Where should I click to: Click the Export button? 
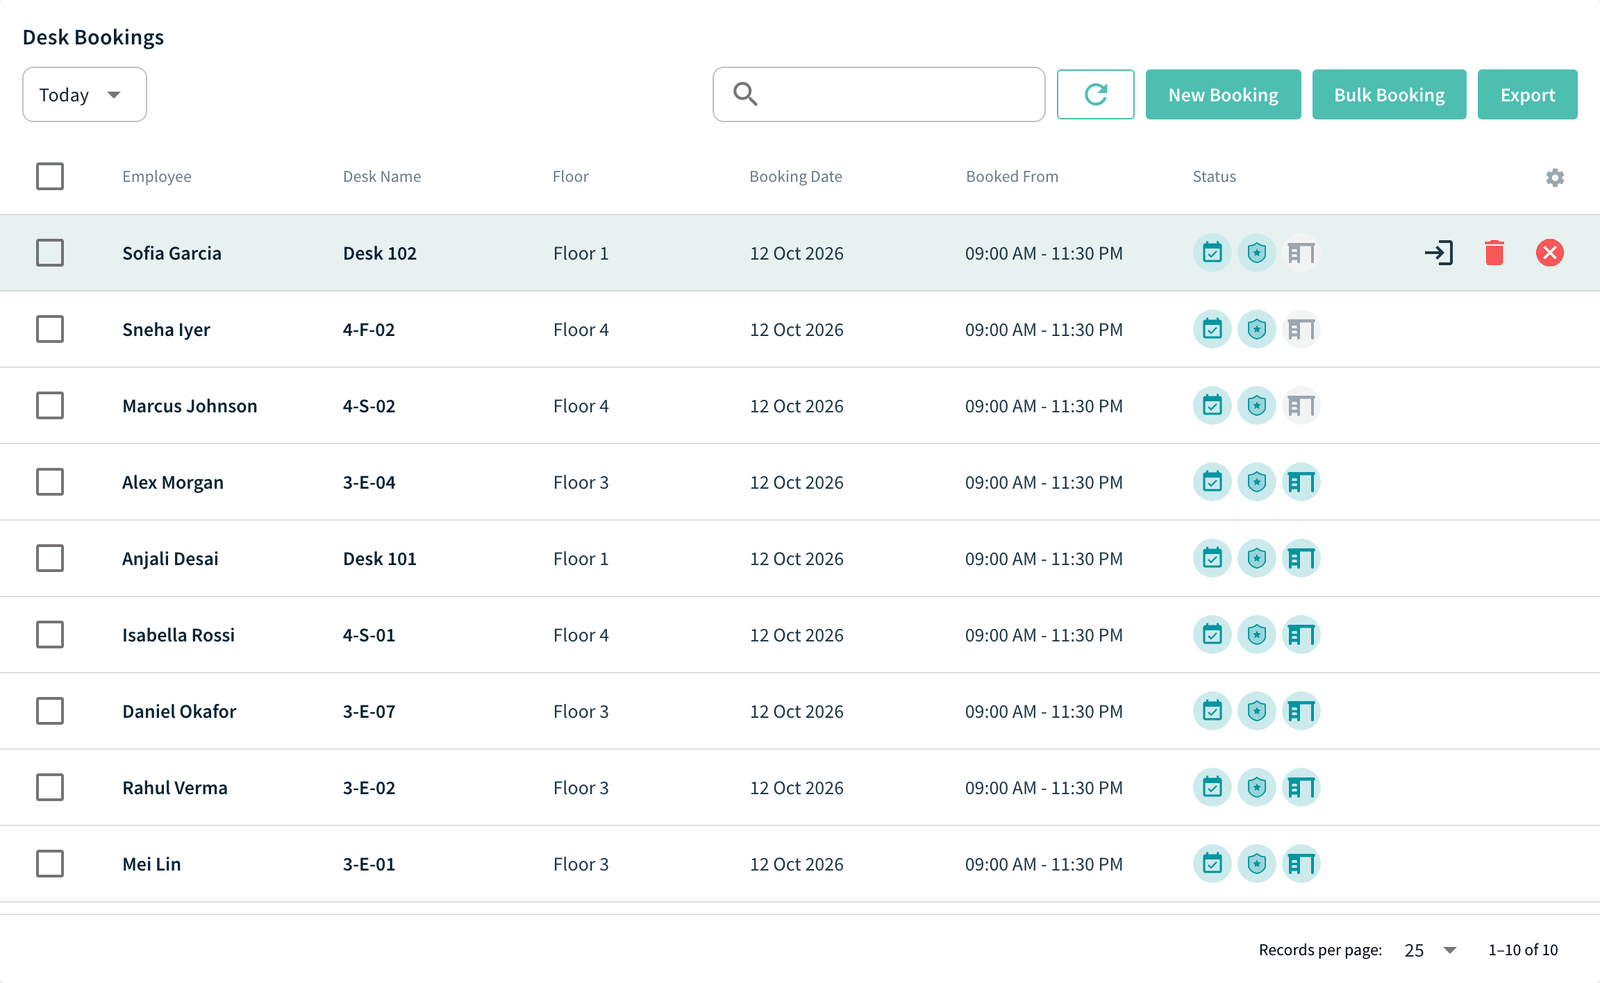click(1528, 95)
